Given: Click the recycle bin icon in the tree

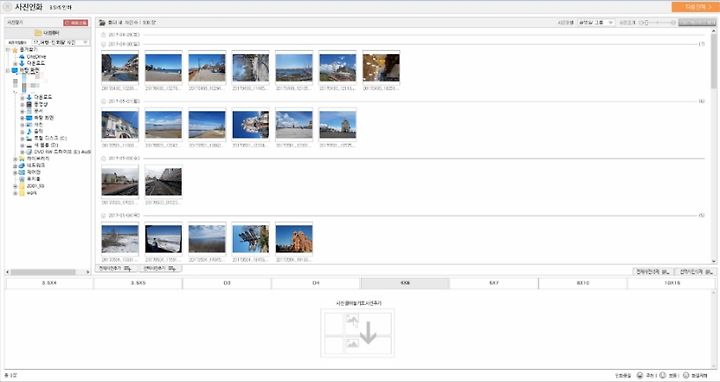Looking at the screenshot, I should pyautogui.click(x=22, y=179).
